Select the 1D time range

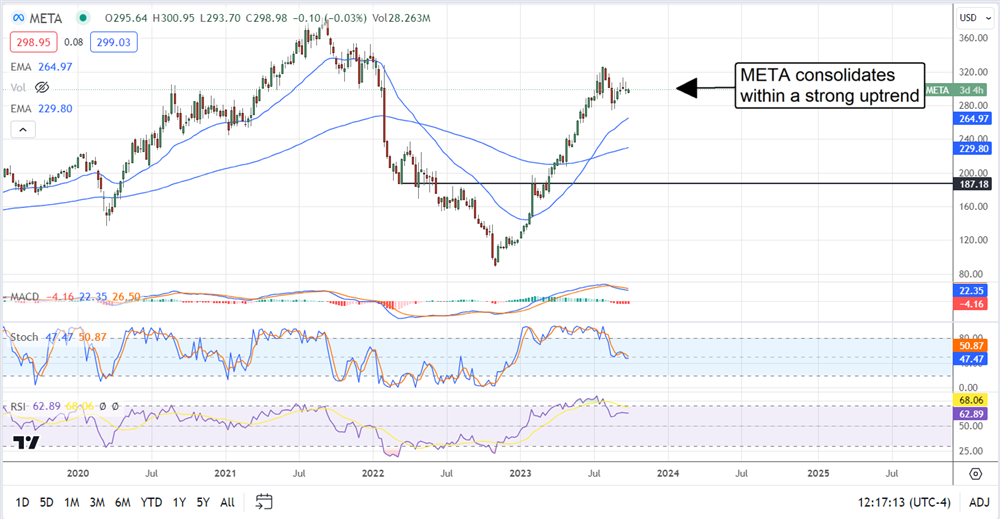tap(20, 501)
